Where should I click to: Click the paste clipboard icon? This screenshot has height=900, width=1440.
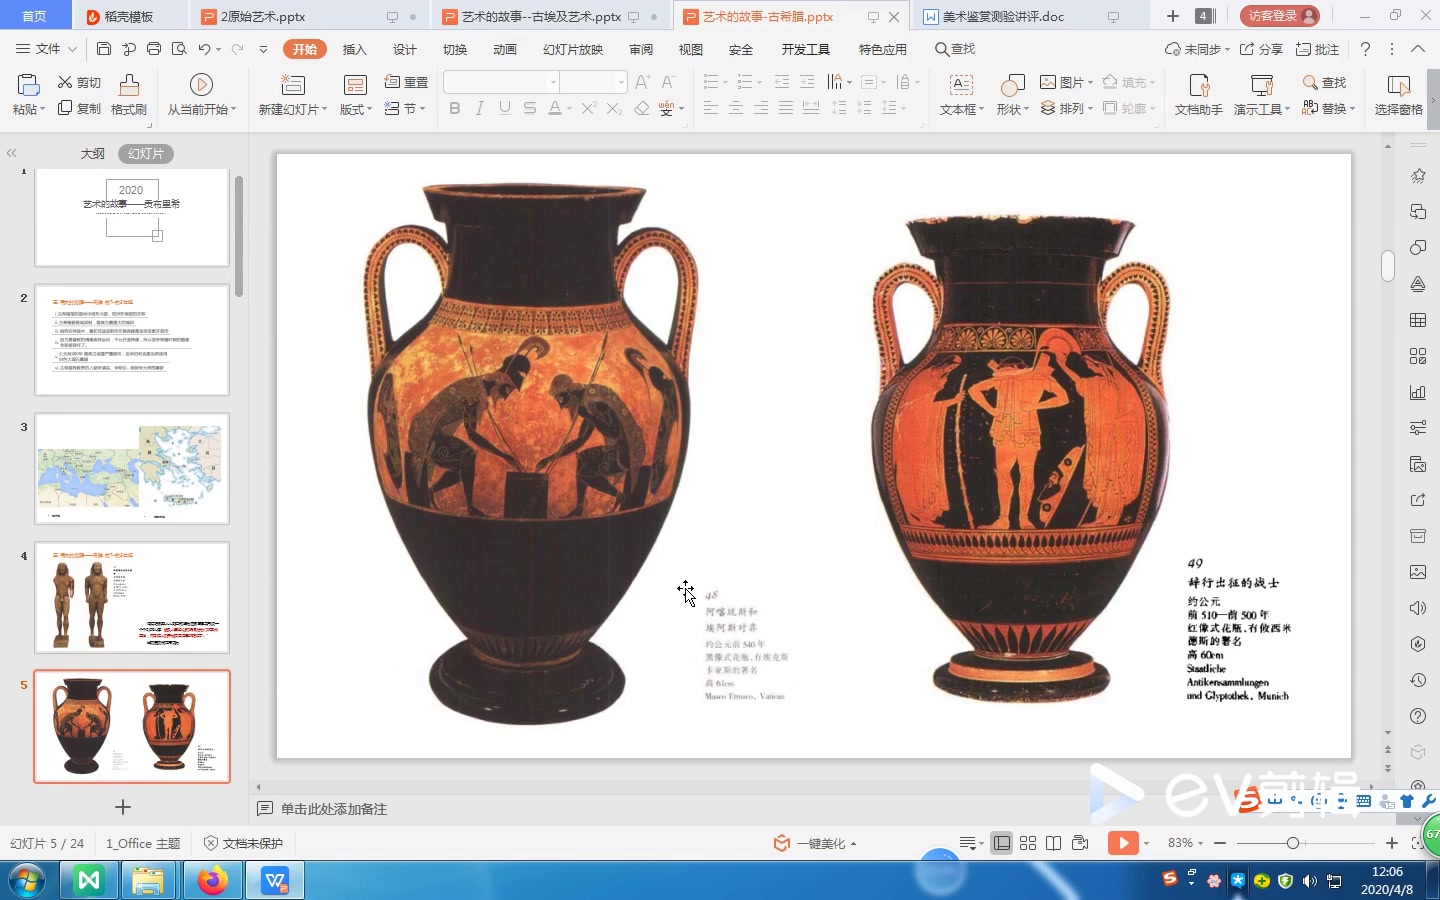28,85
